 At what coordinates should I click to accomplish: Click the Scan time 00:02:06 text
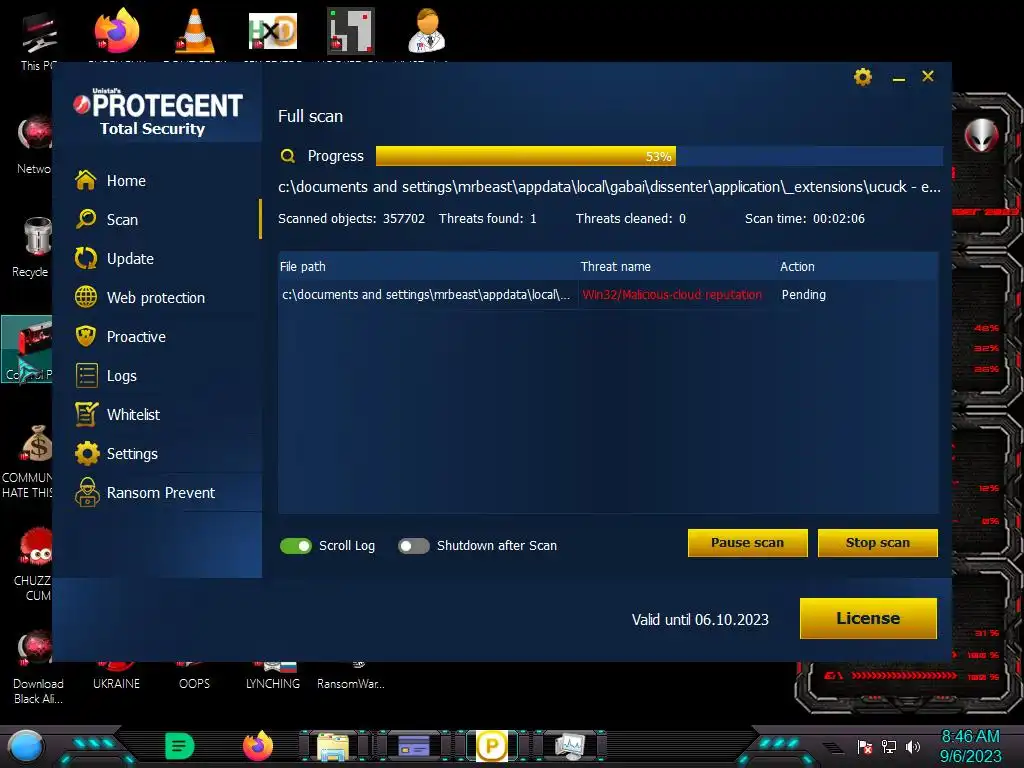pyautogui.click(x=805, y=219)
